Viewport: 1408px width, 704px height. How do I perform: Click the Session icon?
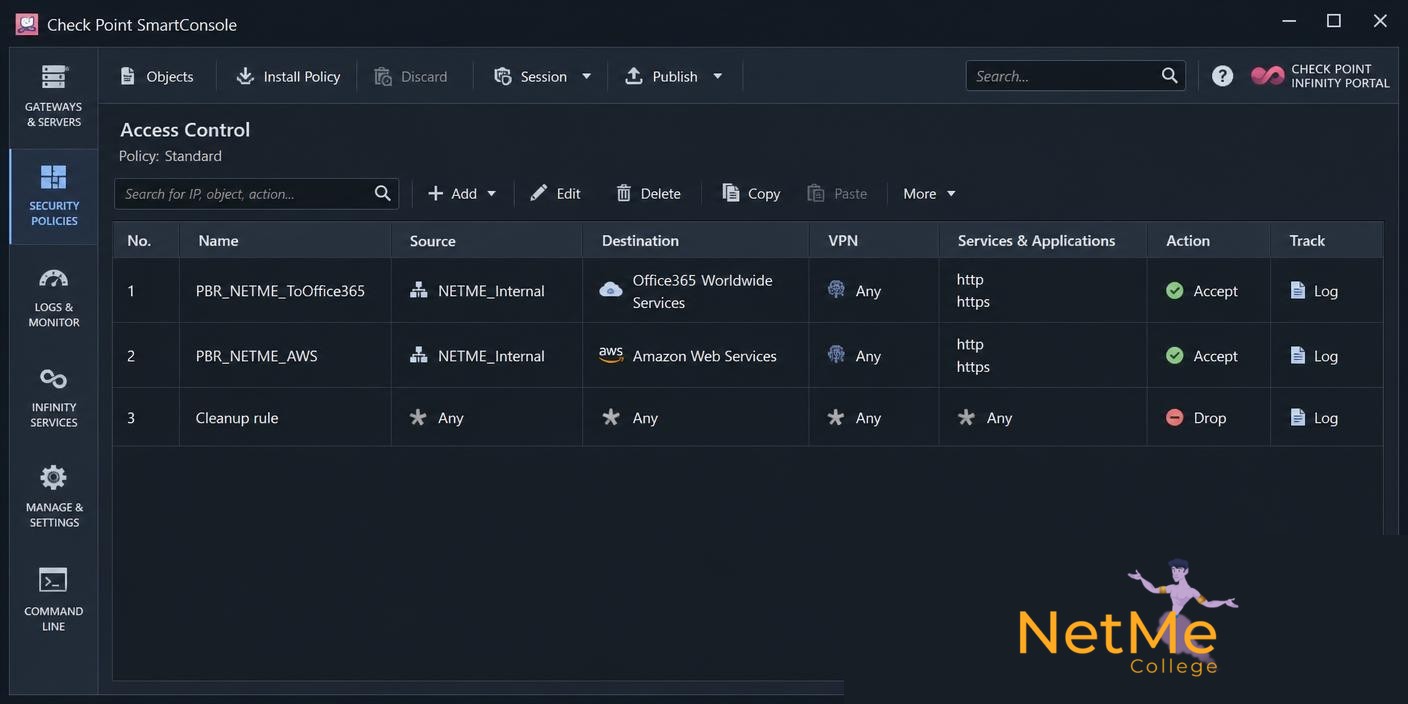pyautogui.click(x=503, y=76)
